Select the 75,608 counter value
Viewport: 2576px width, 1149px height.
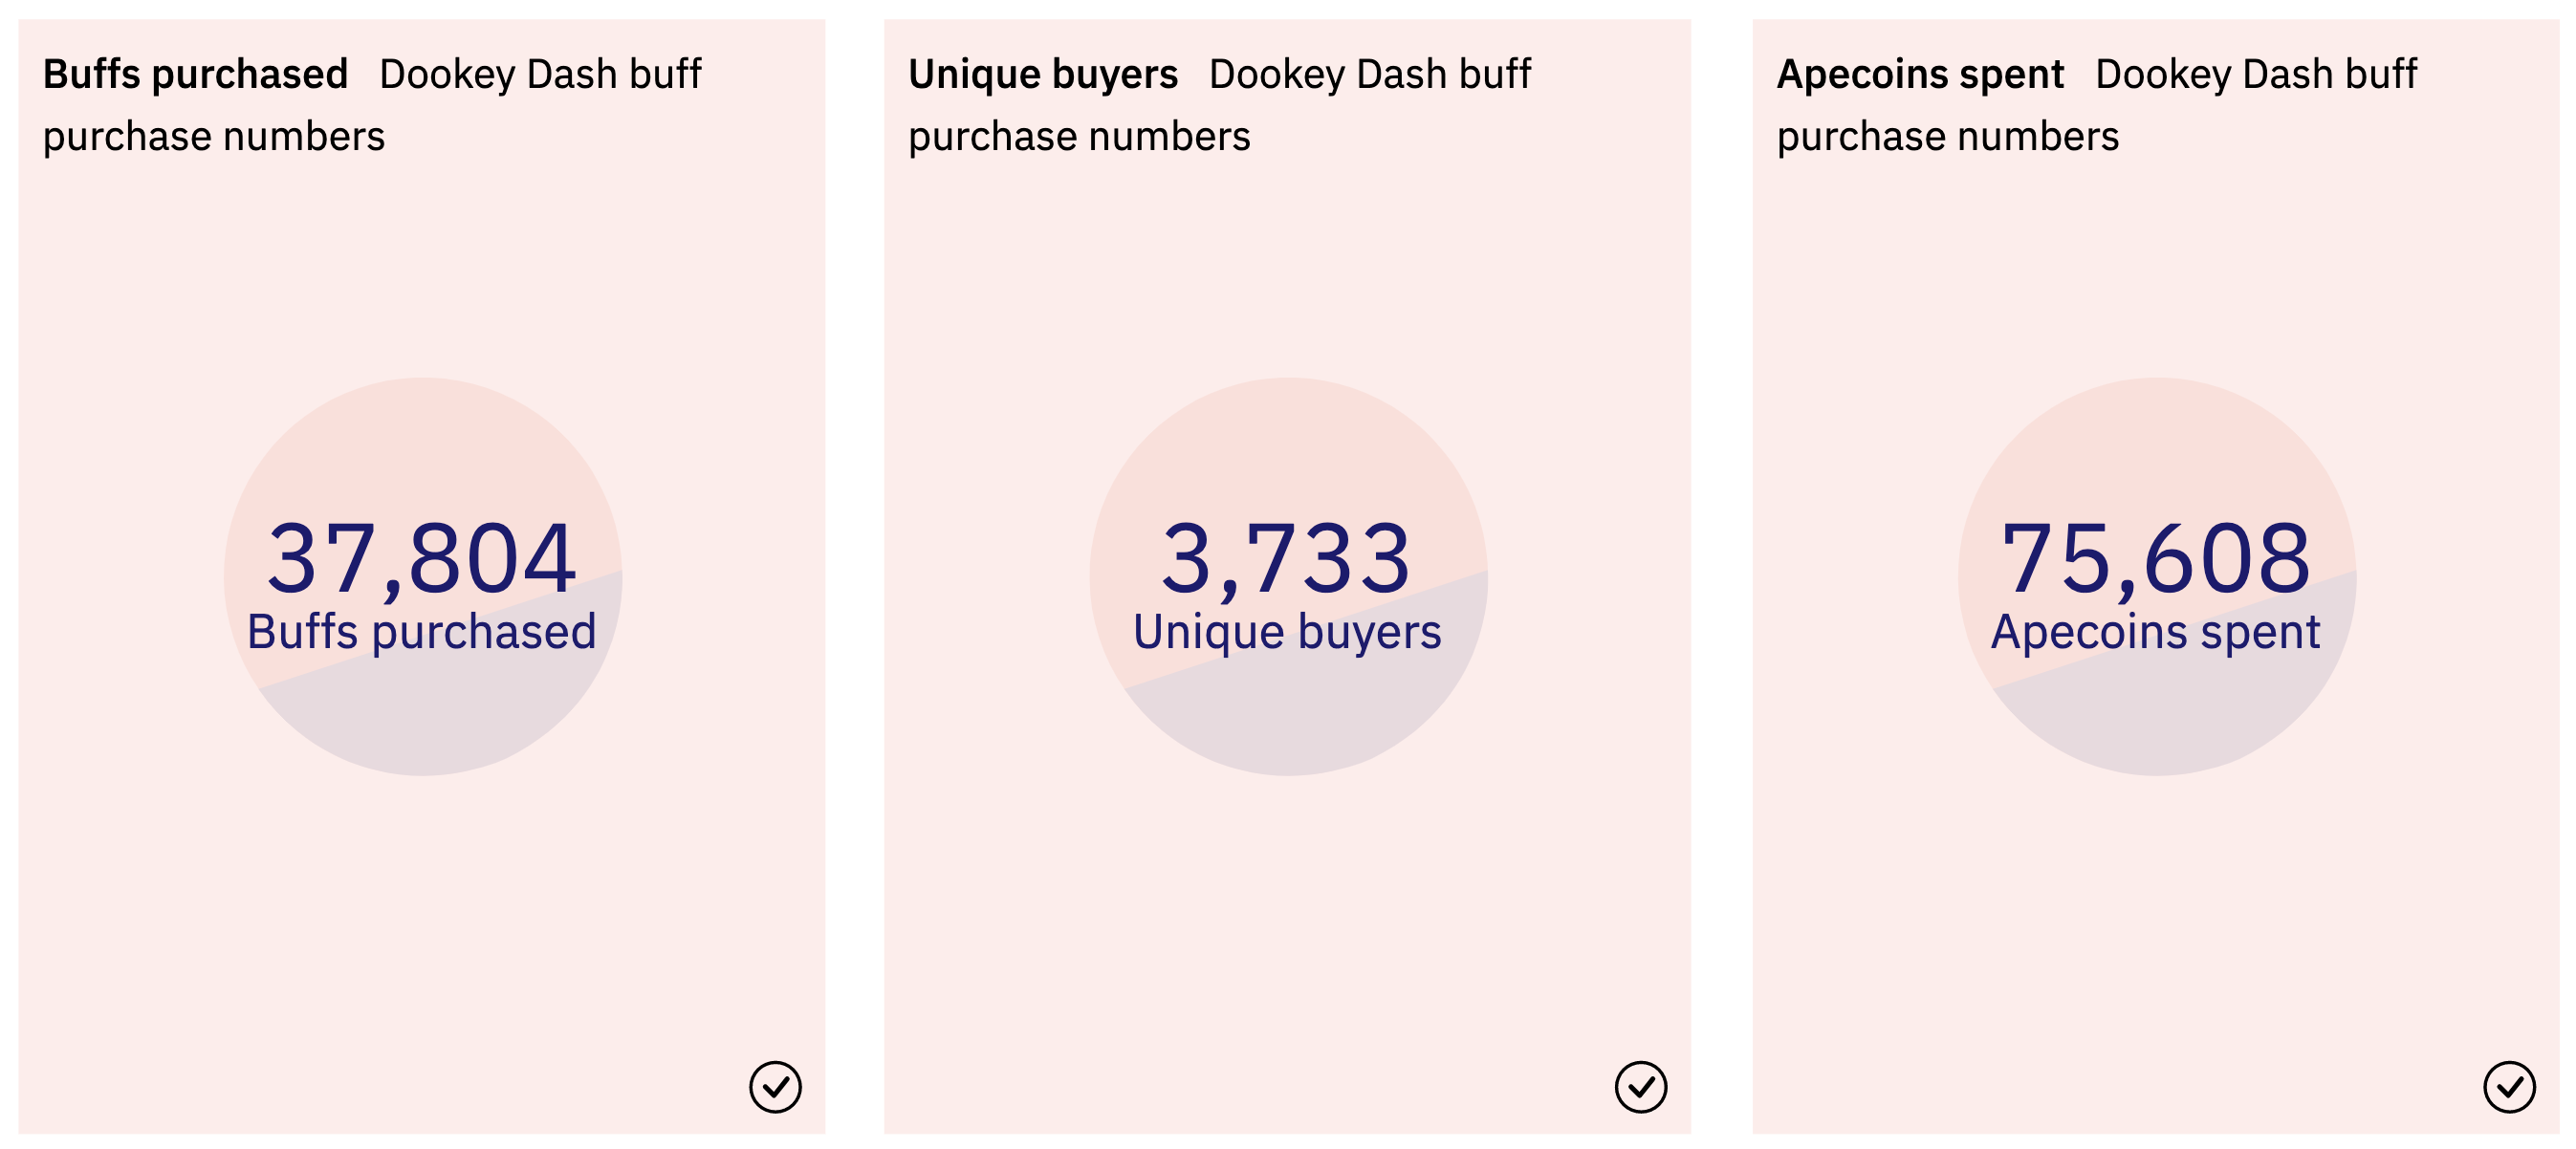click(x=2156, y=558)
